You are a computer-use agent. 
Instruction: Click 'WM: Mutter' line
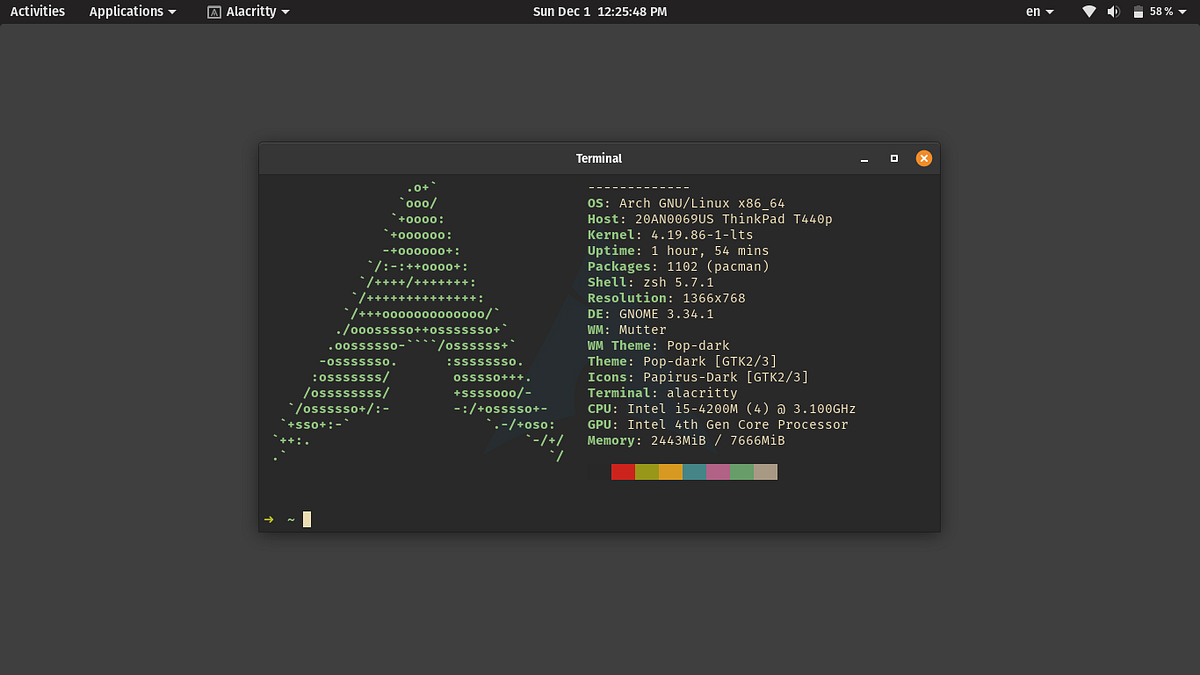pos(627,330)
